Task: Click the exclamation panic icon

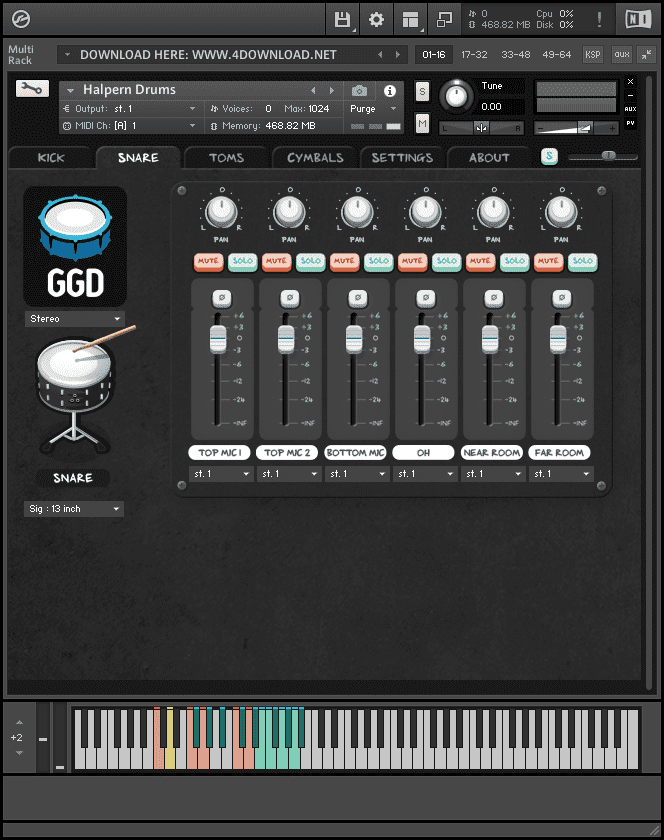Action: 599,20
